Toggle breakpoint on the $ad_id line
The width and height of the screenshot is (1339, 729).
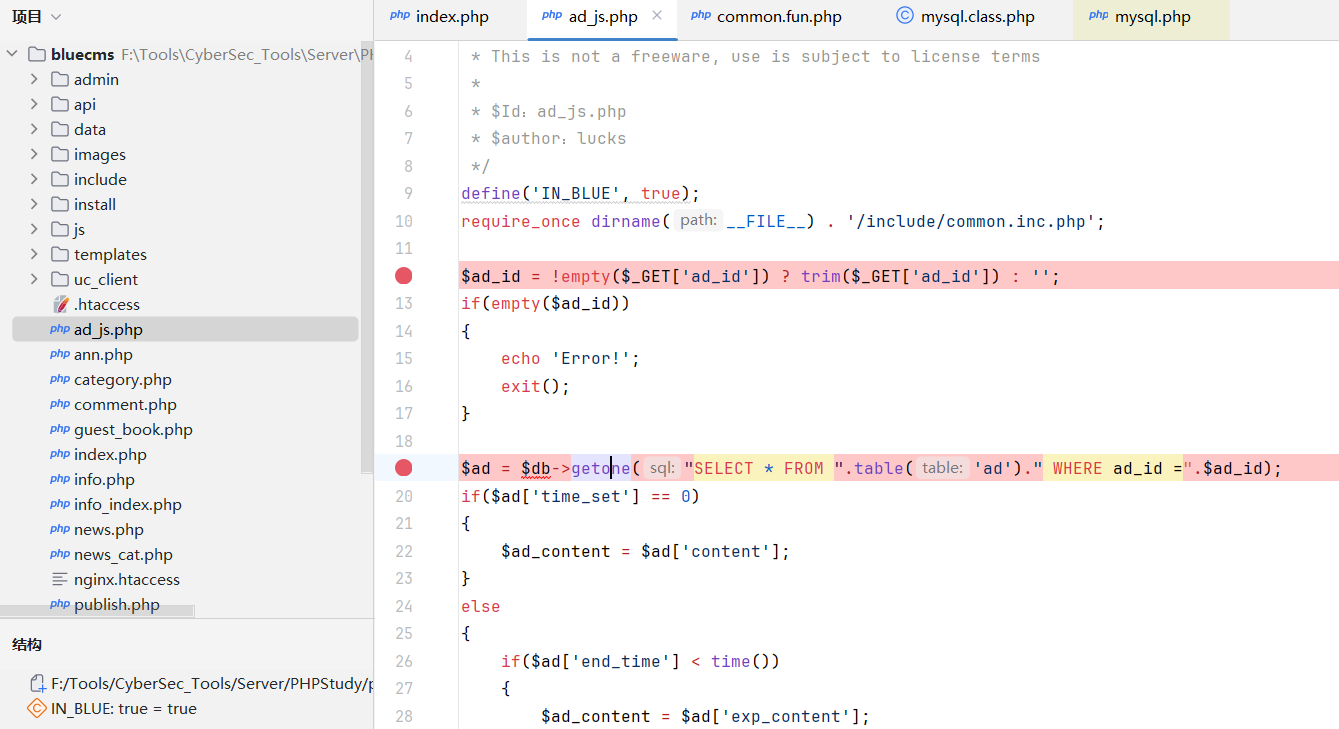point(404,276)
